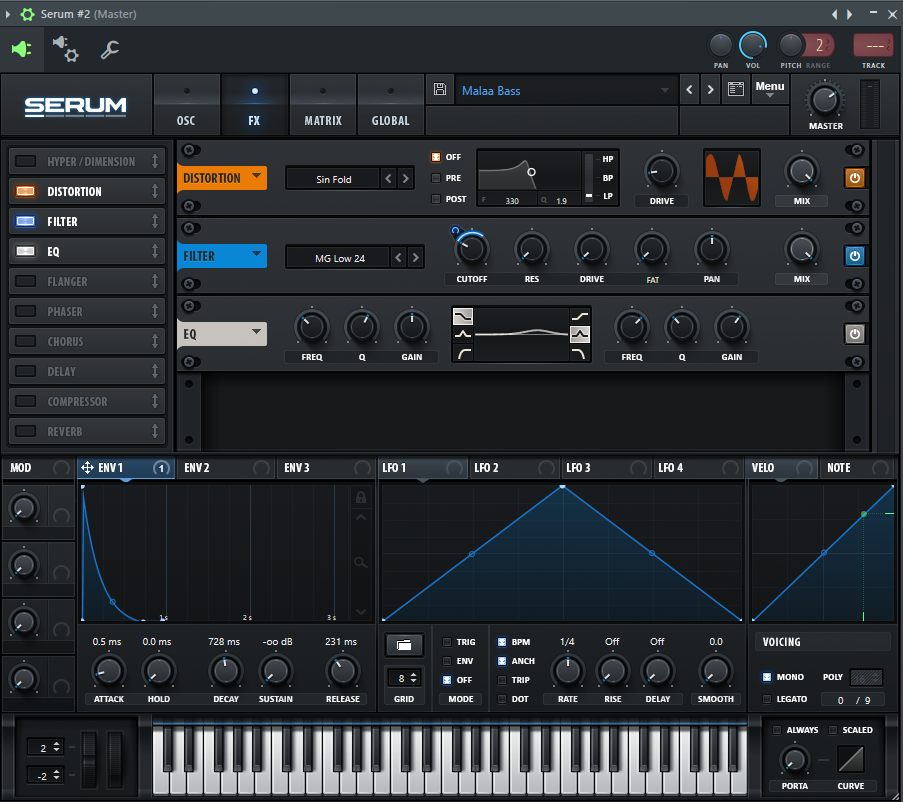Enable the Flanger effect toggle
This screenshot has height=802, width=903.
pyautogui.click(x=25, y=281)
